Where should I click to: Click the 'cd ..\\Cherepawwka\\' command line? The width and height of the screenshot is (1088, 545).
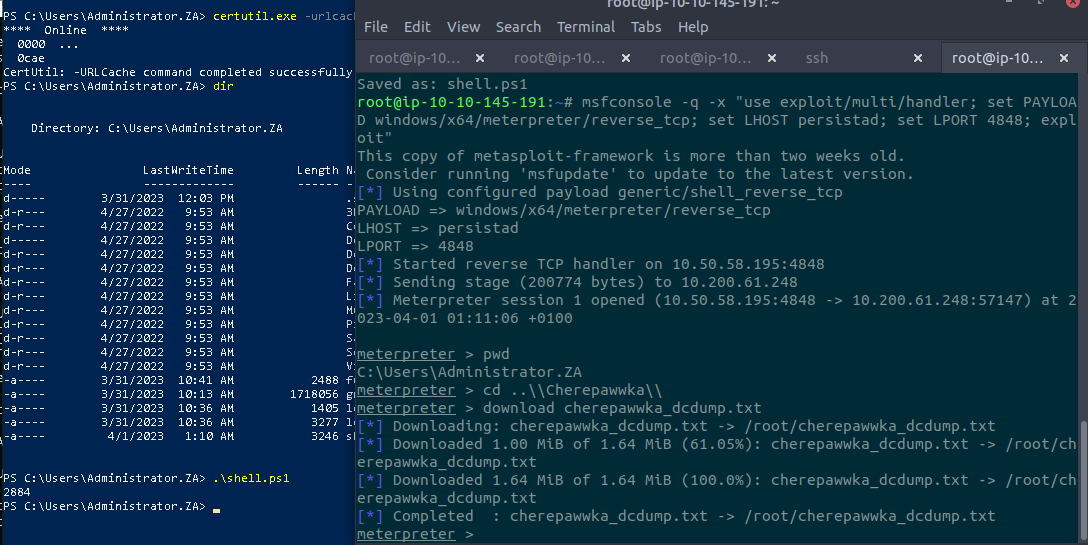pyautogui.click(x=509, y=390)
